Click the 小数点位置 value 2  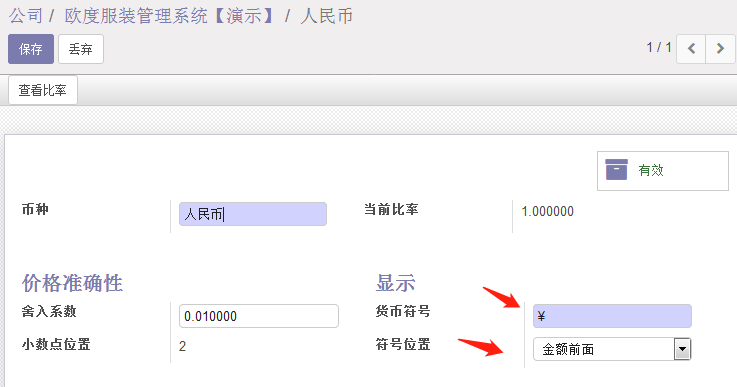(182, 347)
